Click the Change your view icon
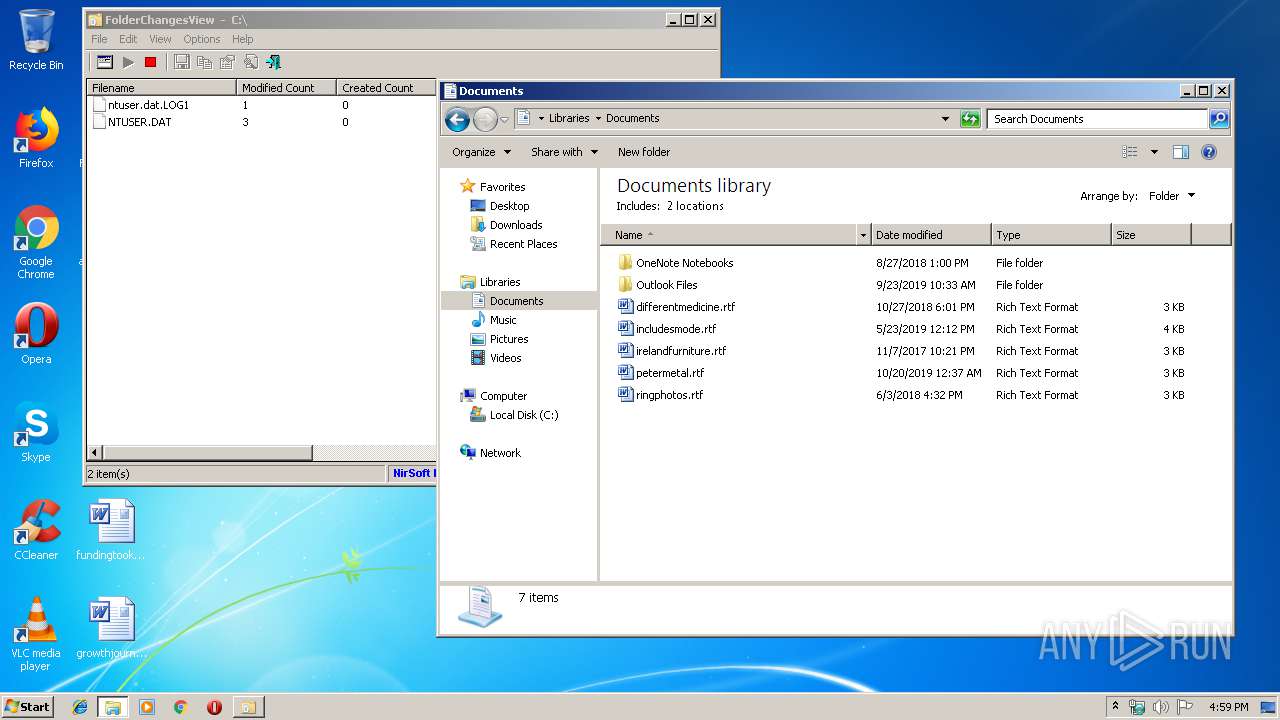Viewport: 1280px width, 720px height. point(1130,152)
